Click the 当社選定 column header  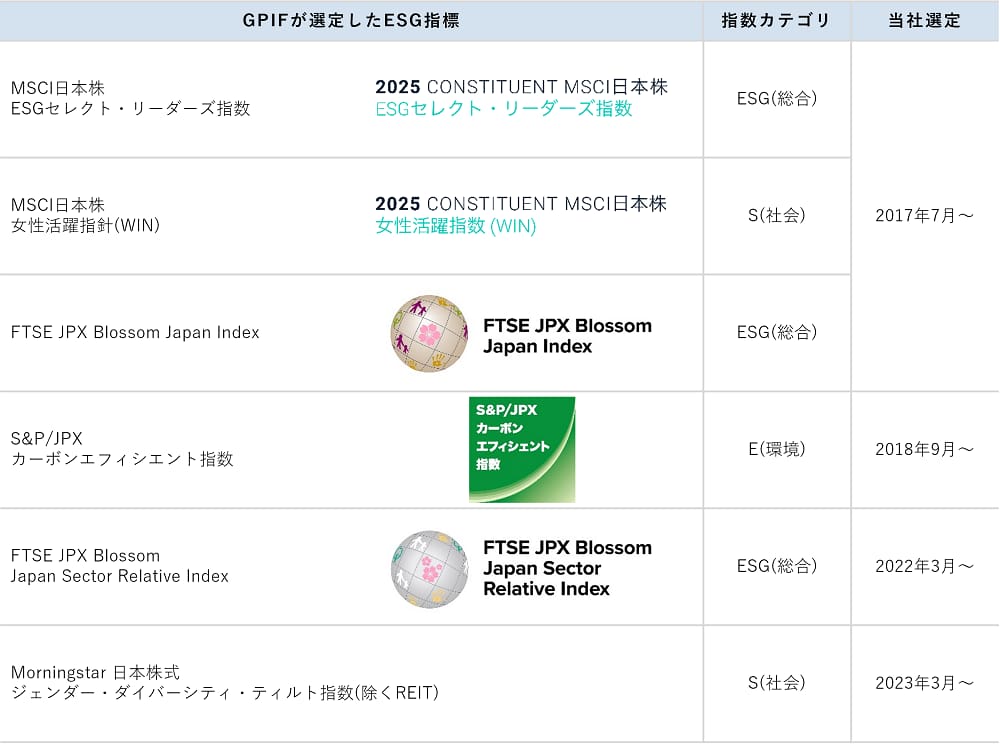click(x=924, y=21)
